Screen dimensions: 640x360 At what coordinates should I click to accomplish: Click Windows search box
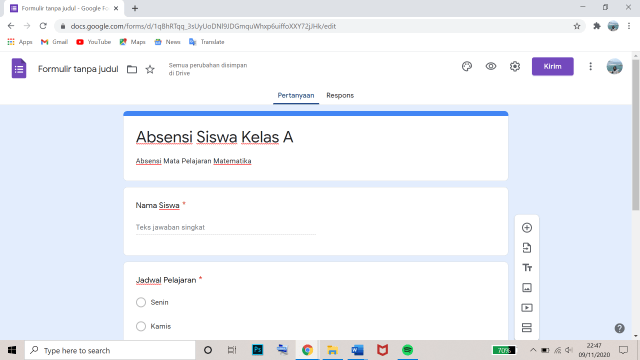coord(110,350)
